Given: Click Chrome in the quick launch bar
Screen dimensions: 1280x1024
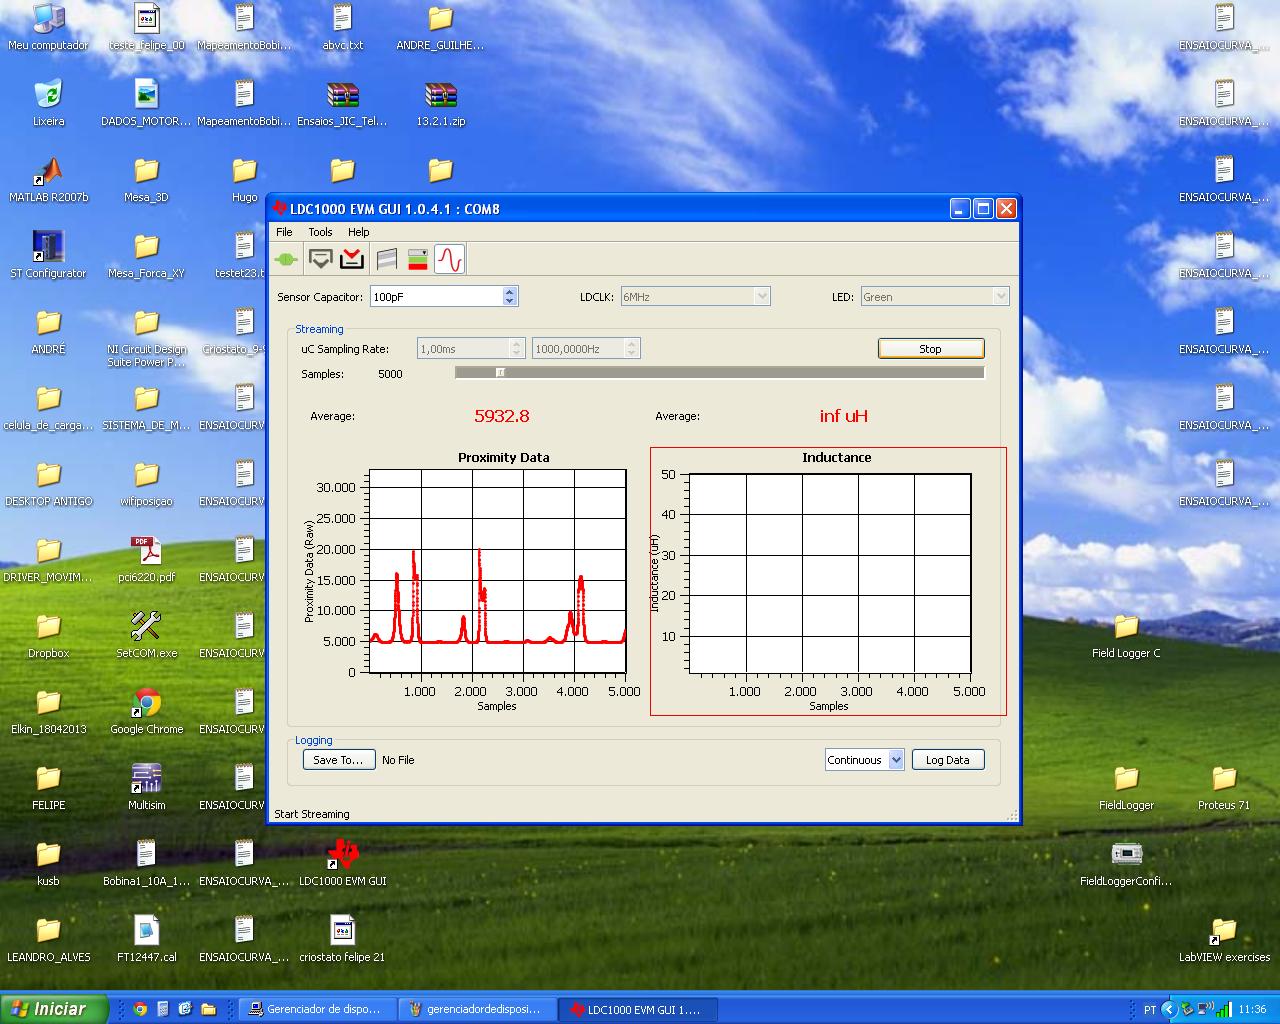Looking at the screenshot, I should click(x=140, y=1009).
